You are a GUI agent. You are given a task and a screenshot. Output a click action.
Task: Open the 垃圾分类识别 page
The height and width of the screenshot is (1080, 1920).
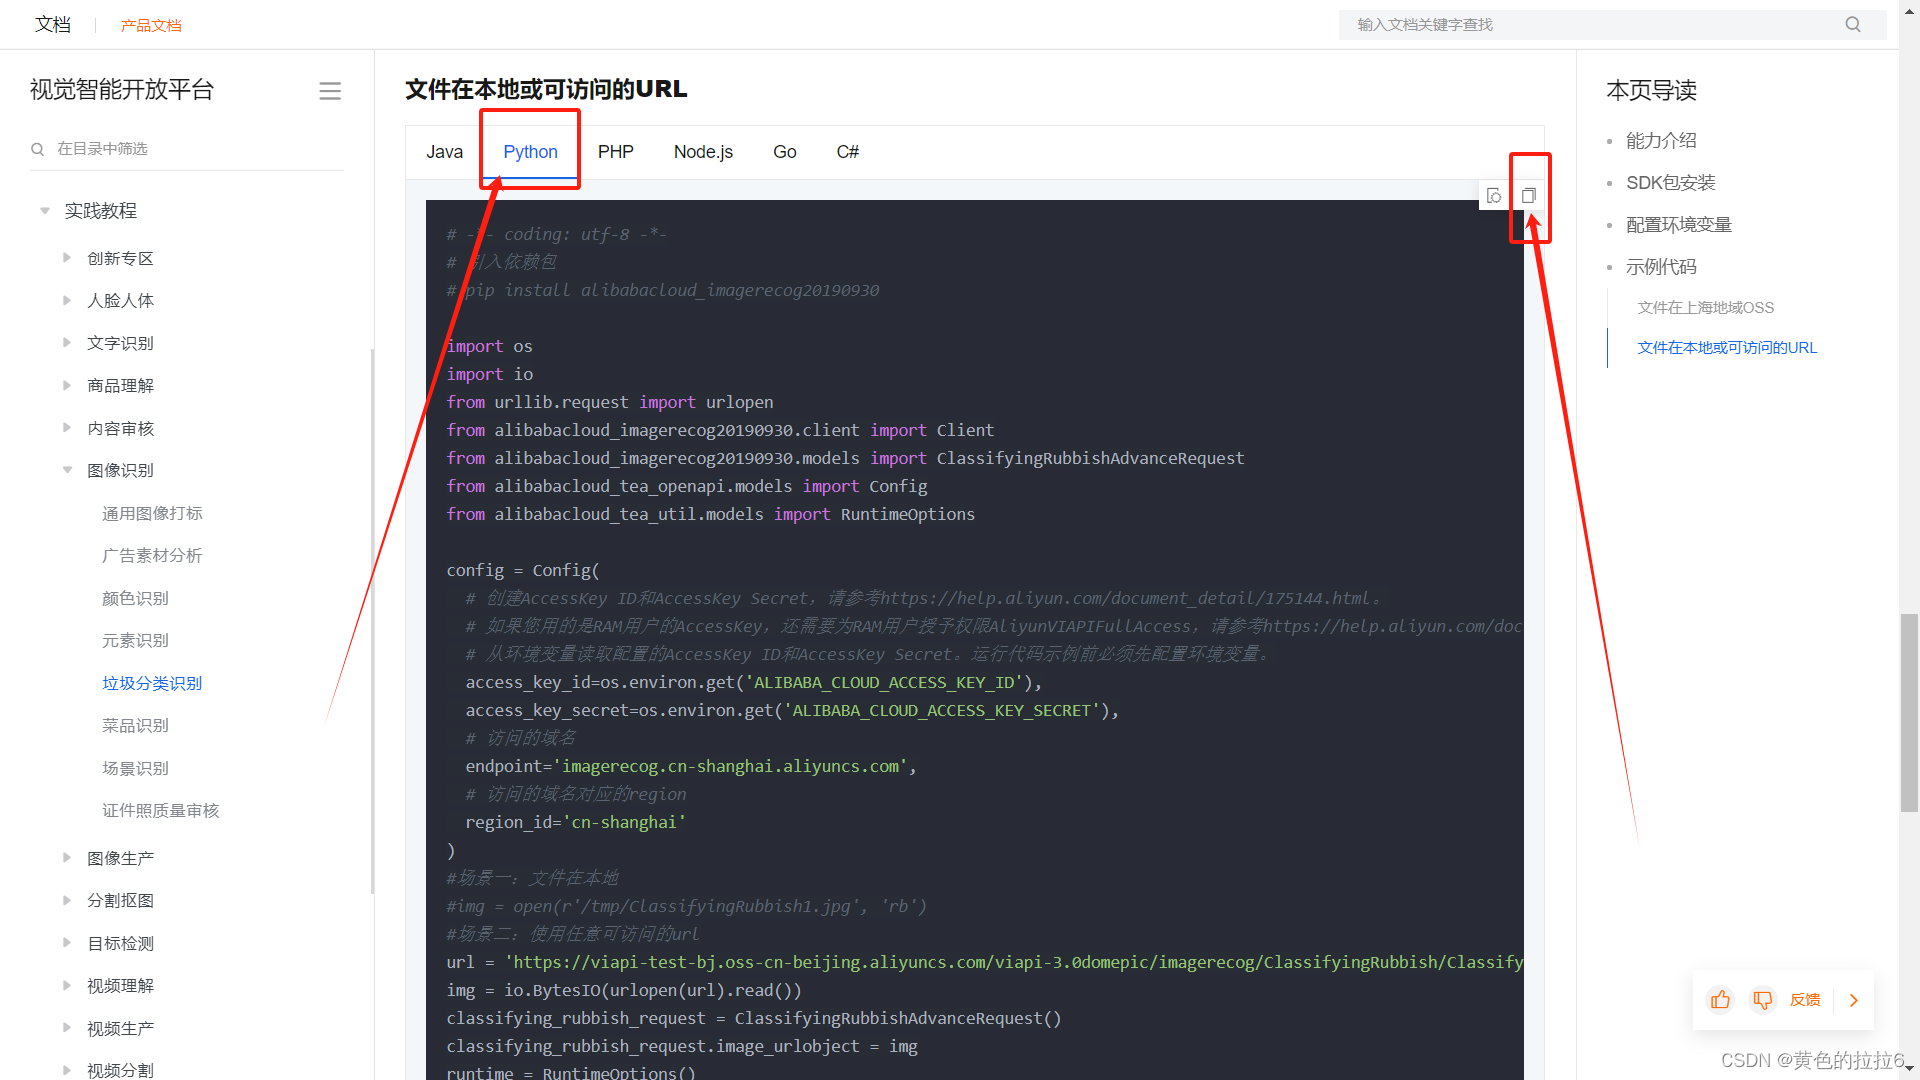tap(152, 683)
